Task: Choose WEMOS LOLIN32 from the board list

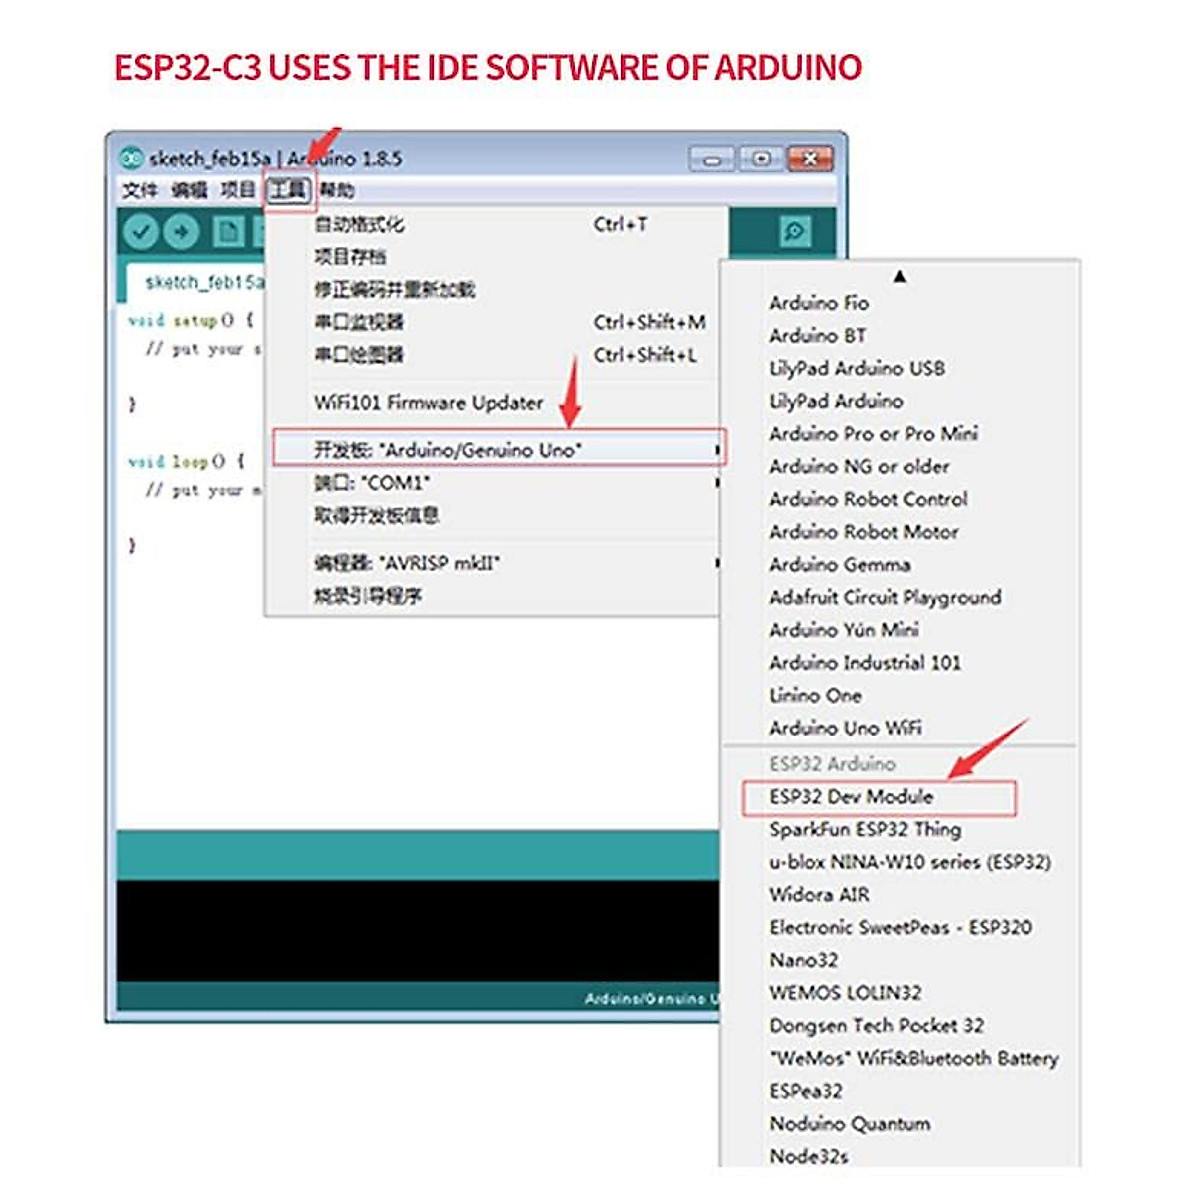Action: click(x=845, y=993)
